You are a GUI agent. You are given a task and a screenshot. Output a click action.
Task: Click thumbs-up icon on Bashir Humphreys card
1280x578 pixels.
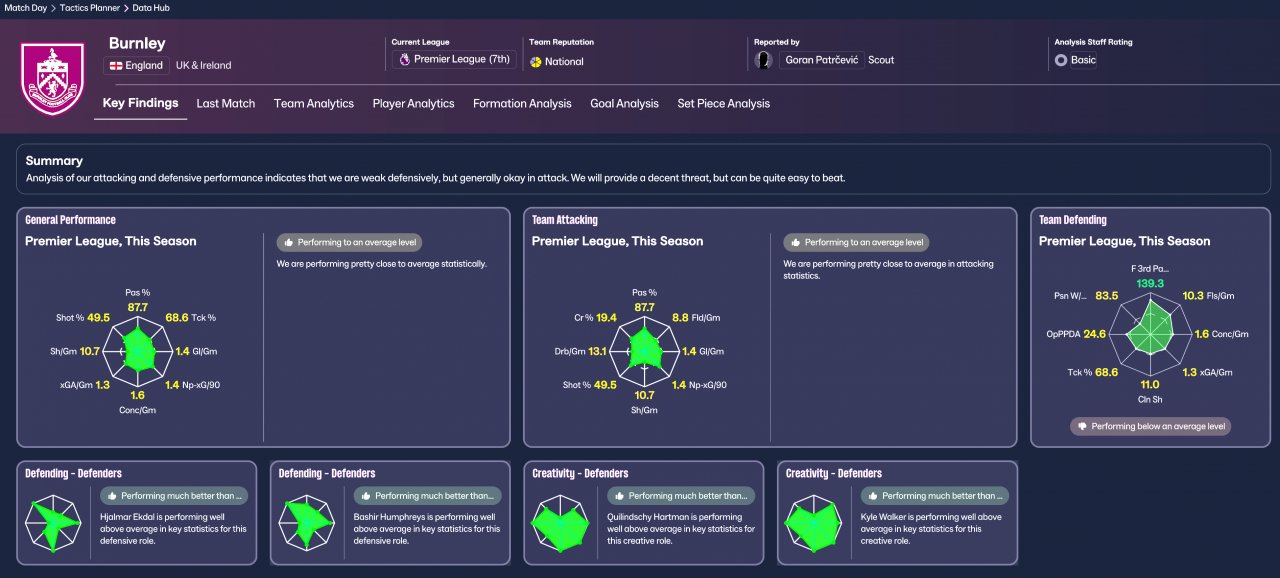tap(366, 495)
